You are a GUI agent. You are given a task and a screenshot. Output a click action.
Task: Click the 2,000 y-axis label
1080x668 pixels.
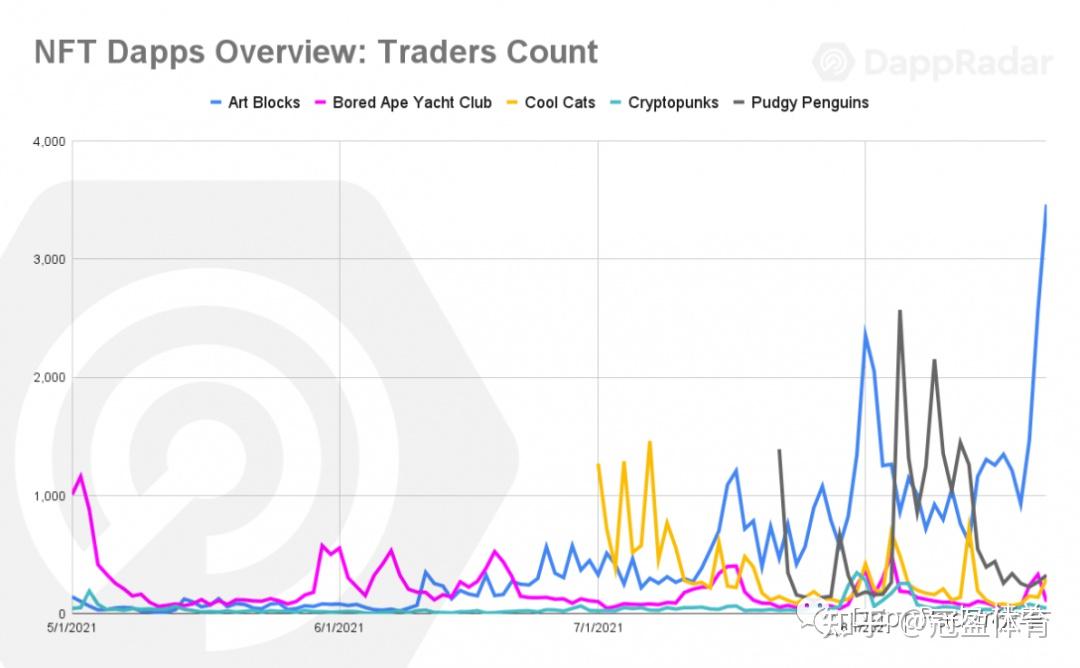coord(47,378)
